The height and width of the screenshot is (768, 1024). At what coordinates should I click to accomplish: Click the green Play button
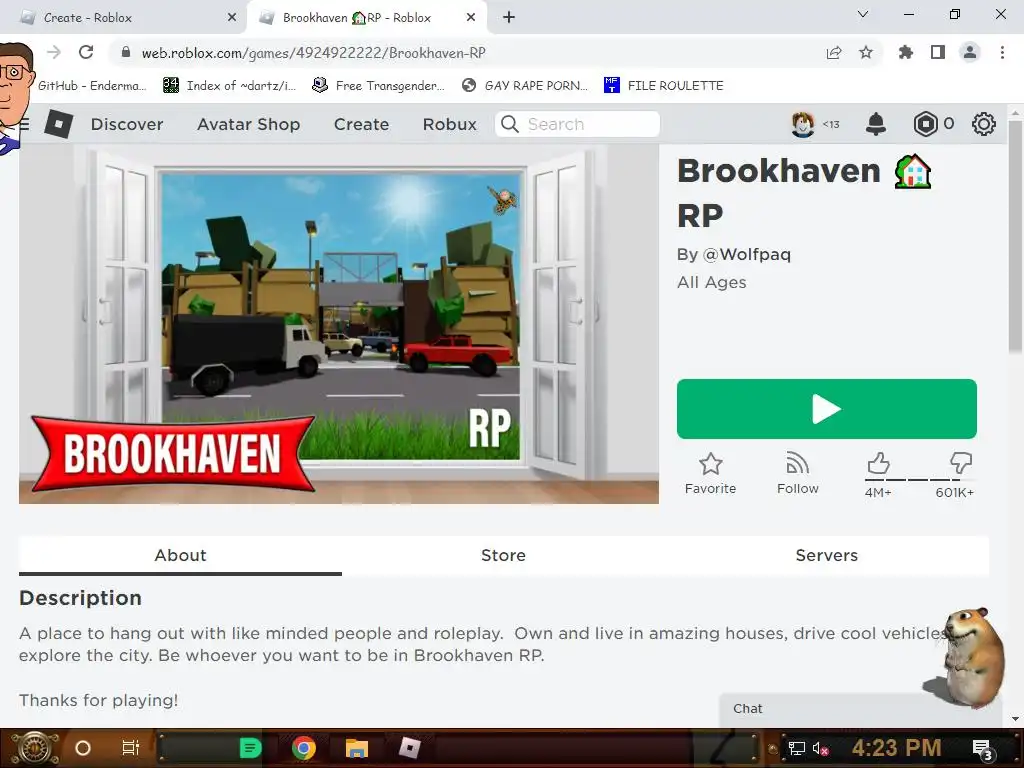tap(827, 409)
